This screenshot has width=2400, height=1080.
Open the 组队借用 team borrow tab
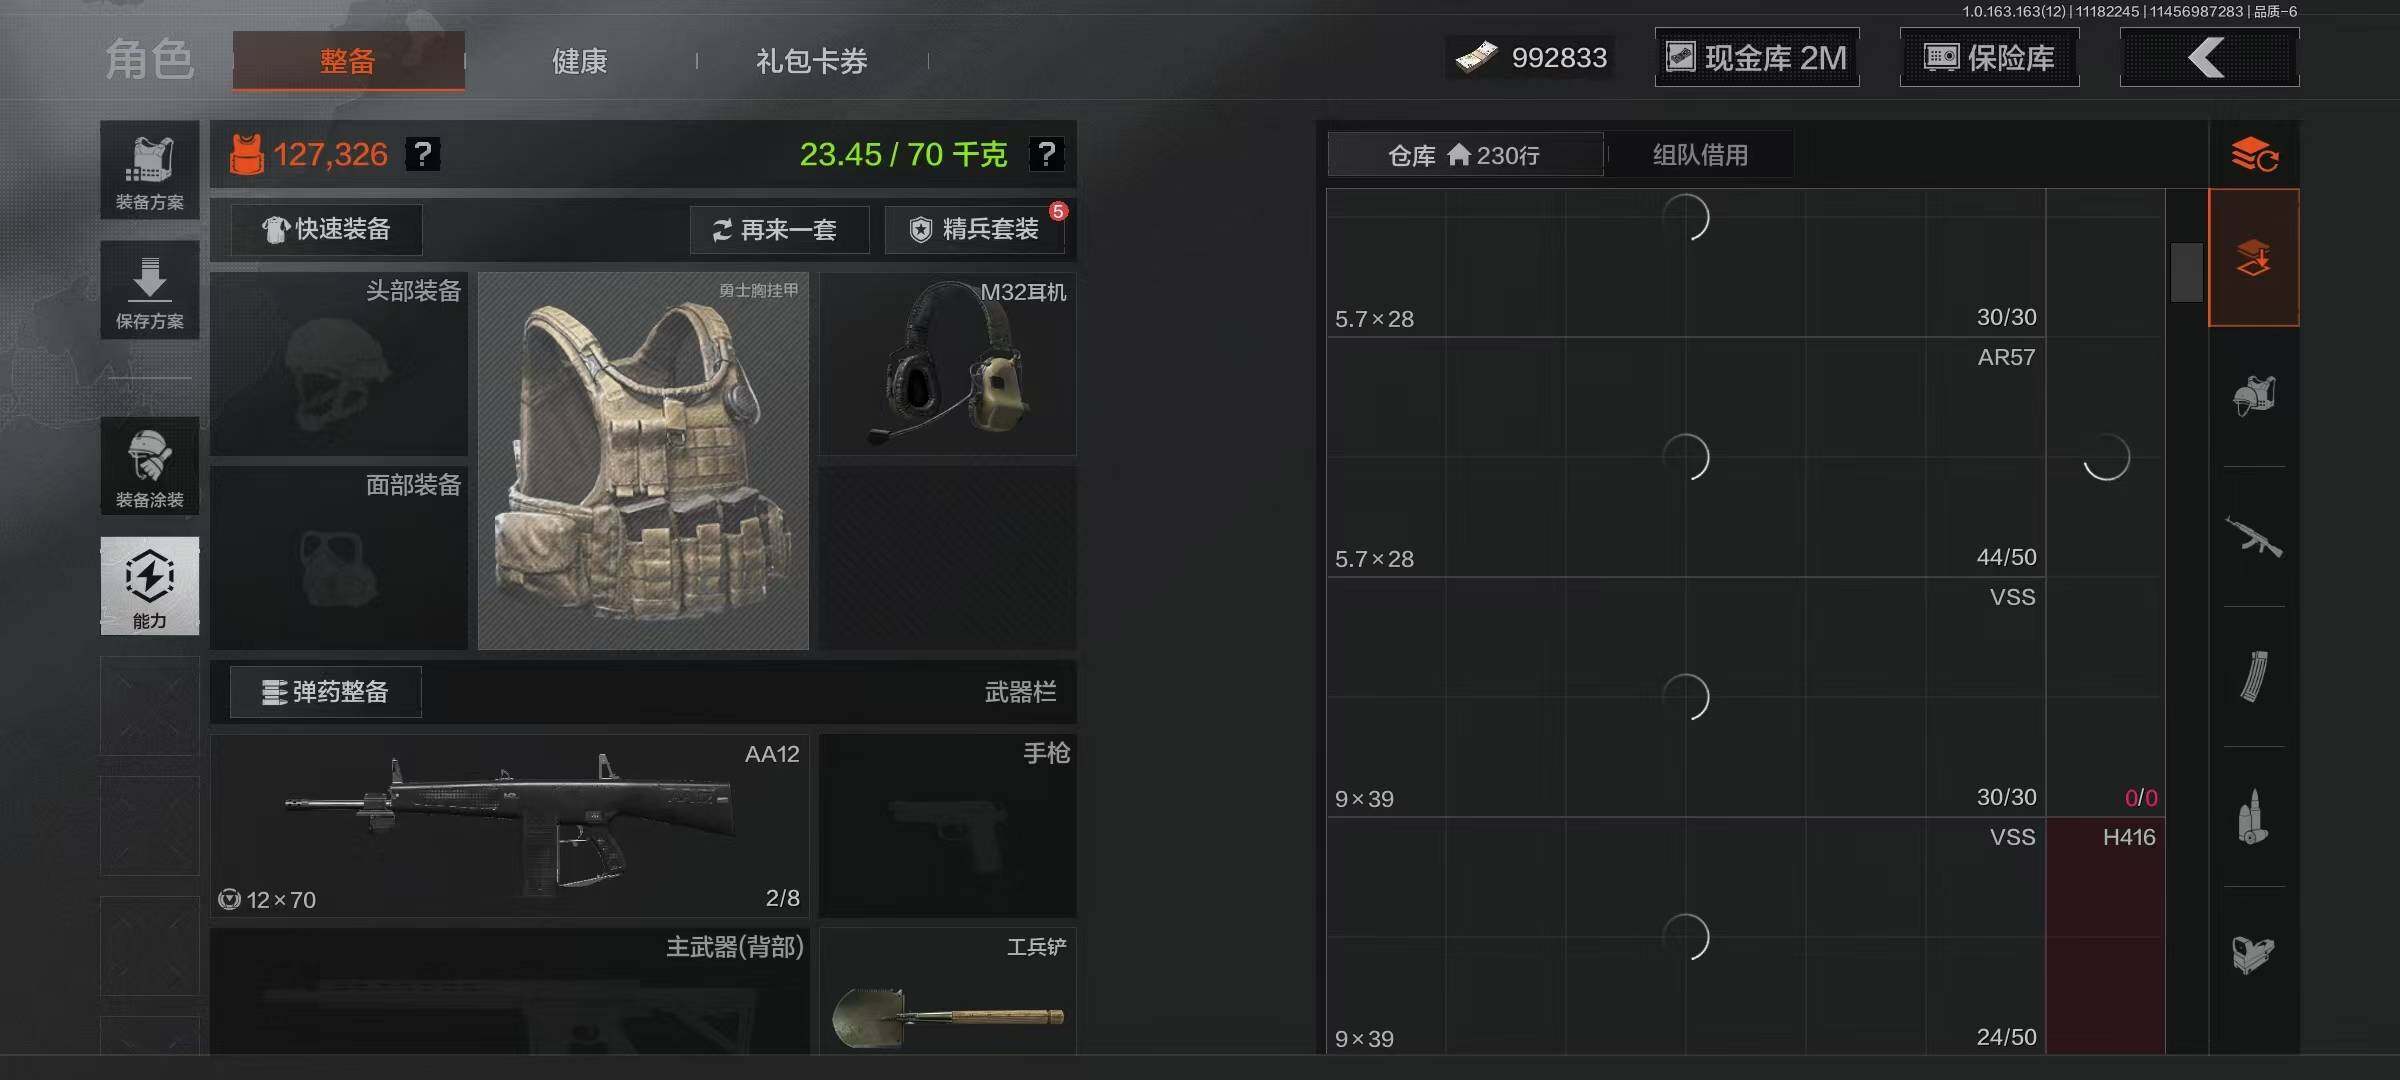click(x=1700, y=155)
